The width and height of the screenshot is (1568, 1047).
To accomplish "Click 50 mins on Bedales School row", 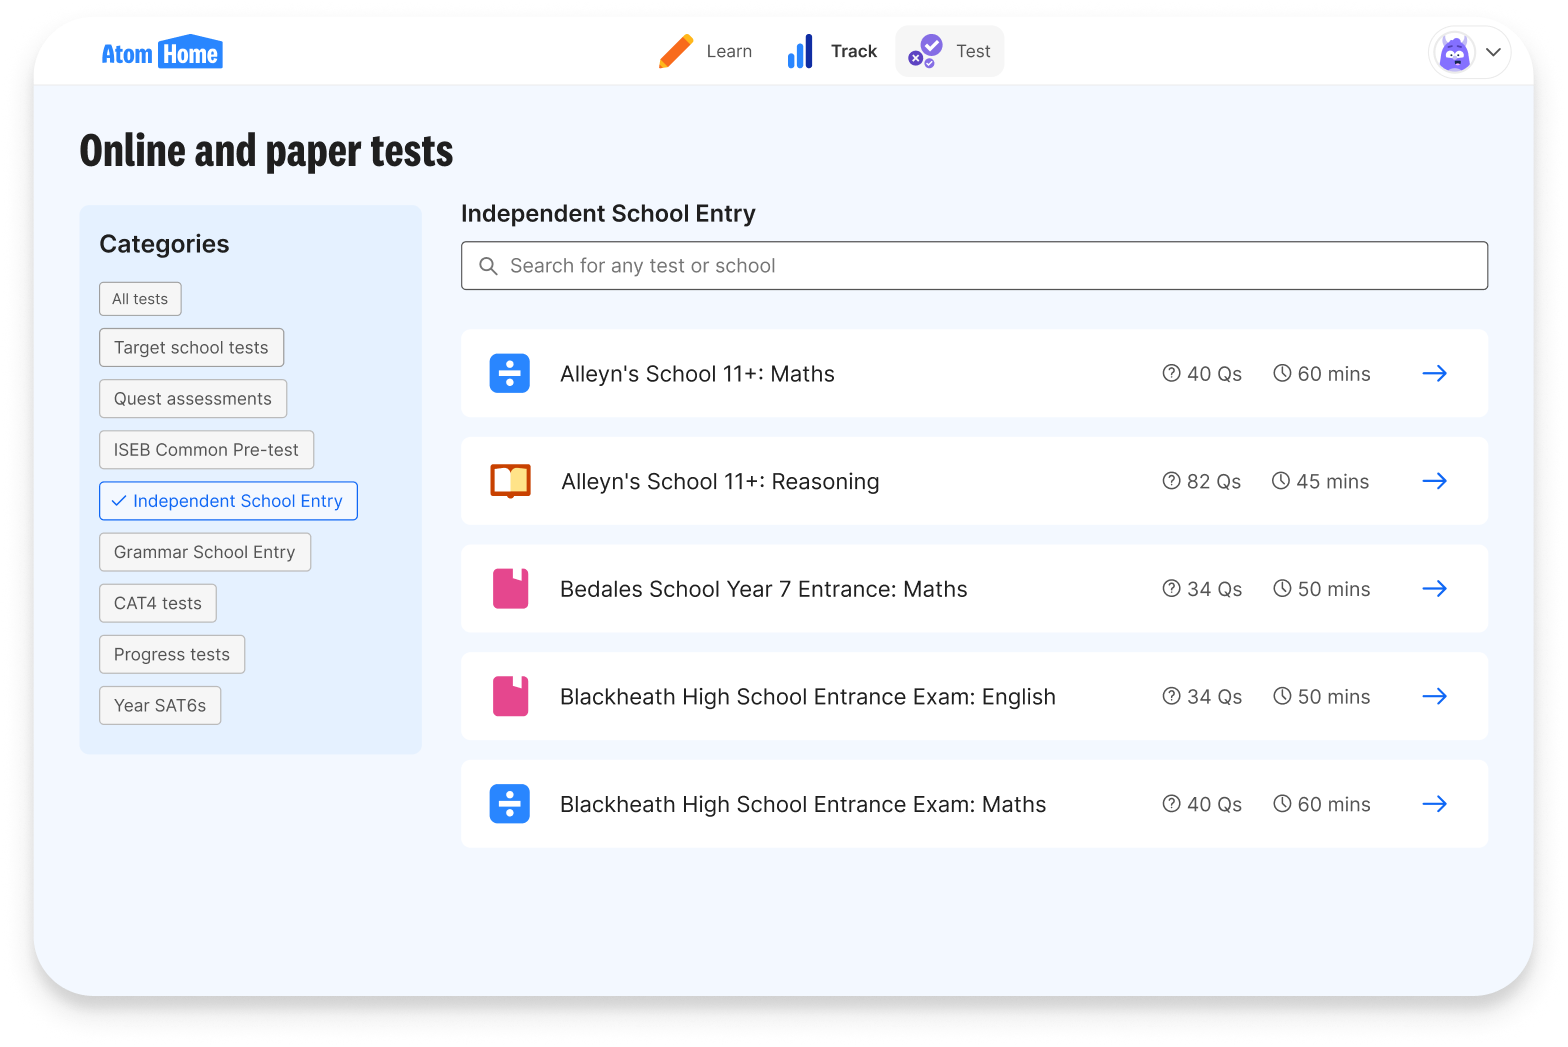I will pos(1321,589).
